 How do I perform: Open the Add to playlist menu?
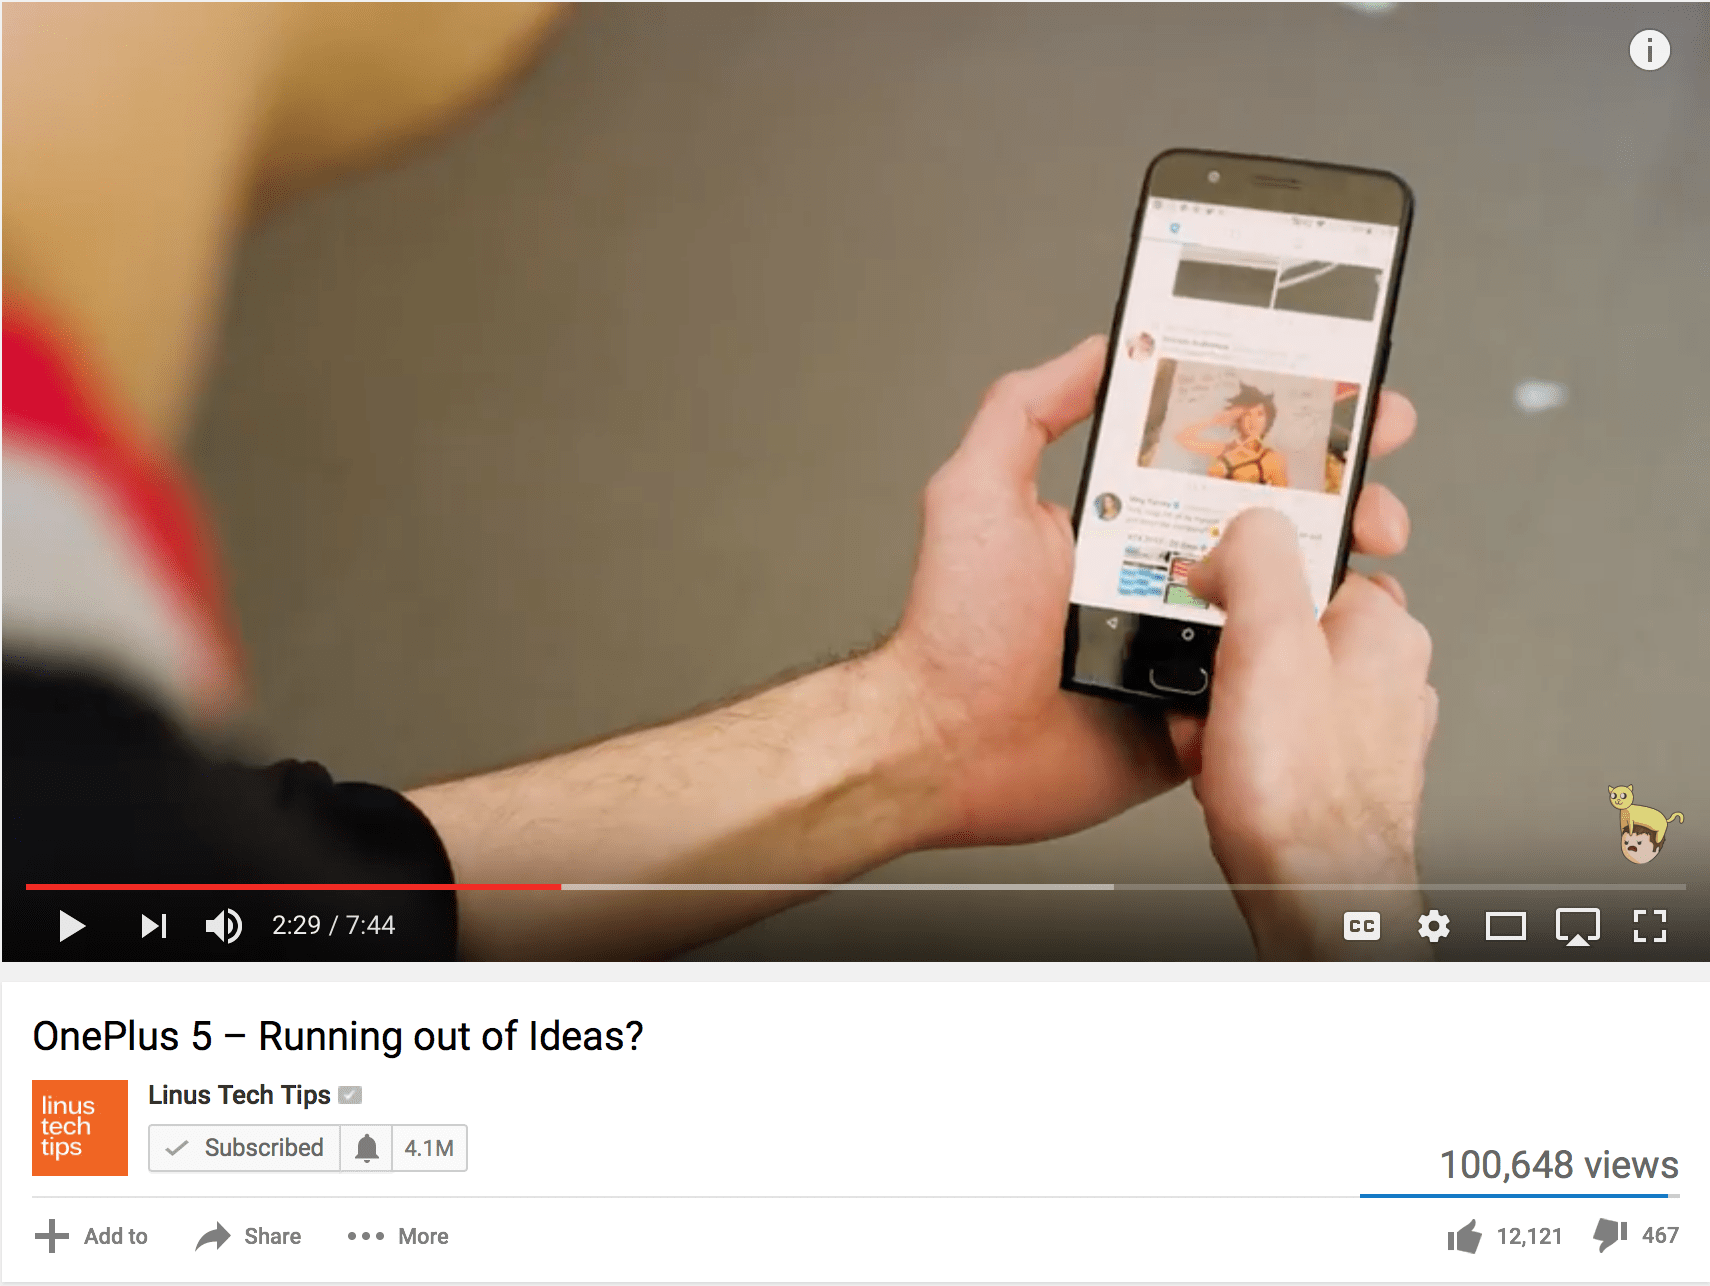click(x=91, y=1237)
